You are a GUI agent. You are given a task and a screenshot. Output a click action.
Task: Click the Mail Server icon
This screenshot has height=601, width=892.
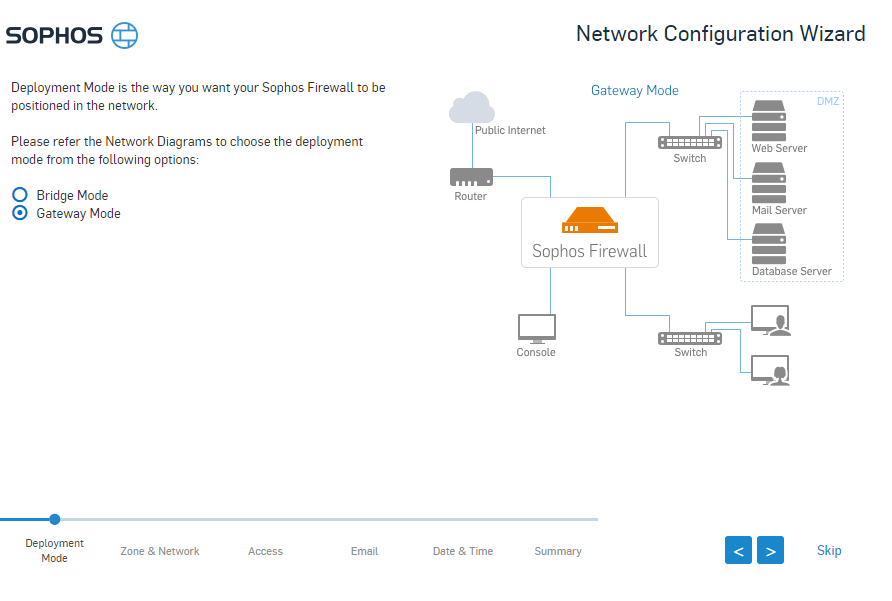click(769, 183)
